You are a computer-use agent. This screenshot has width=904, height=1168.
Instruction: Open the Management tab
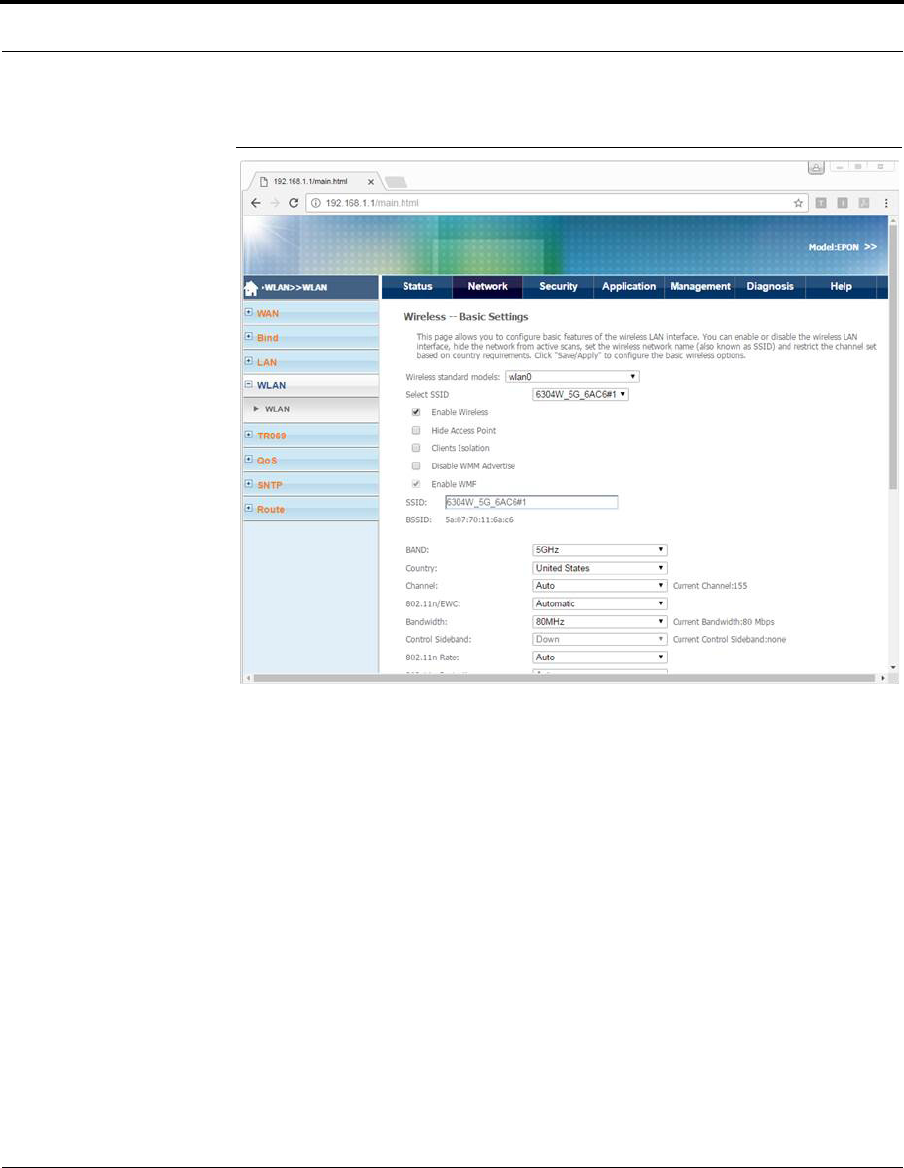pyautogui.click(x=700, y=287)
